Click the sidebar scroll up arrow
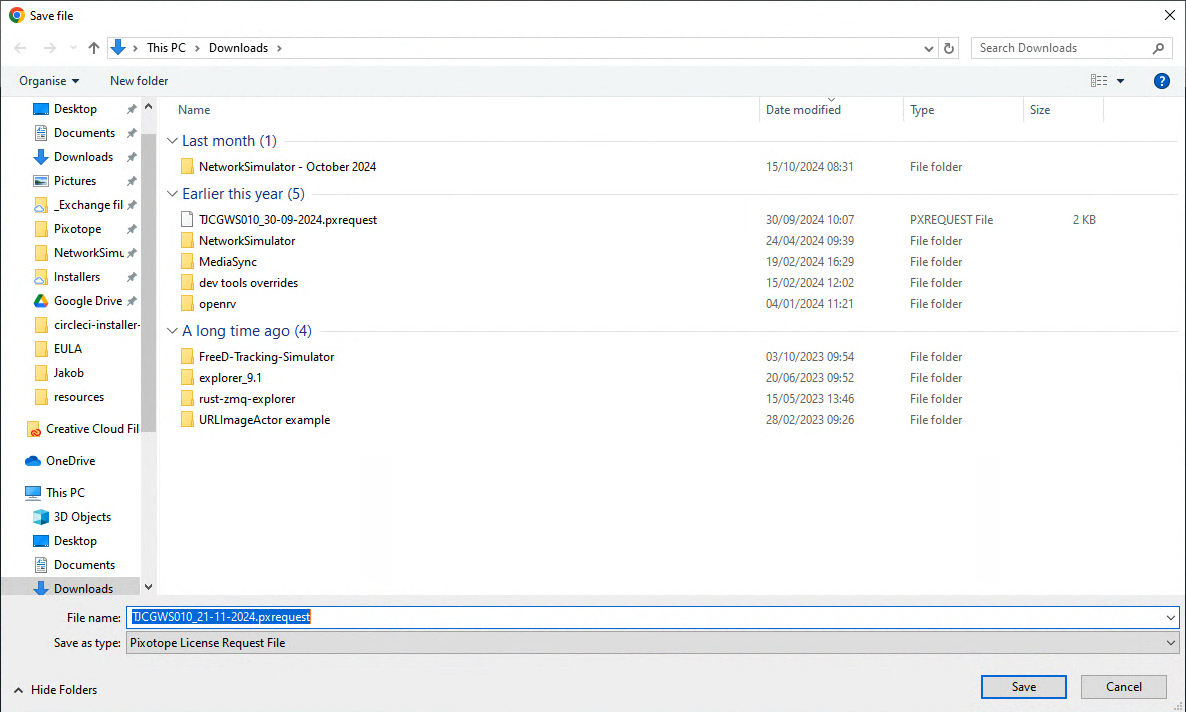Viewport: 1186px width, 712px height. [x=148, y=107]
